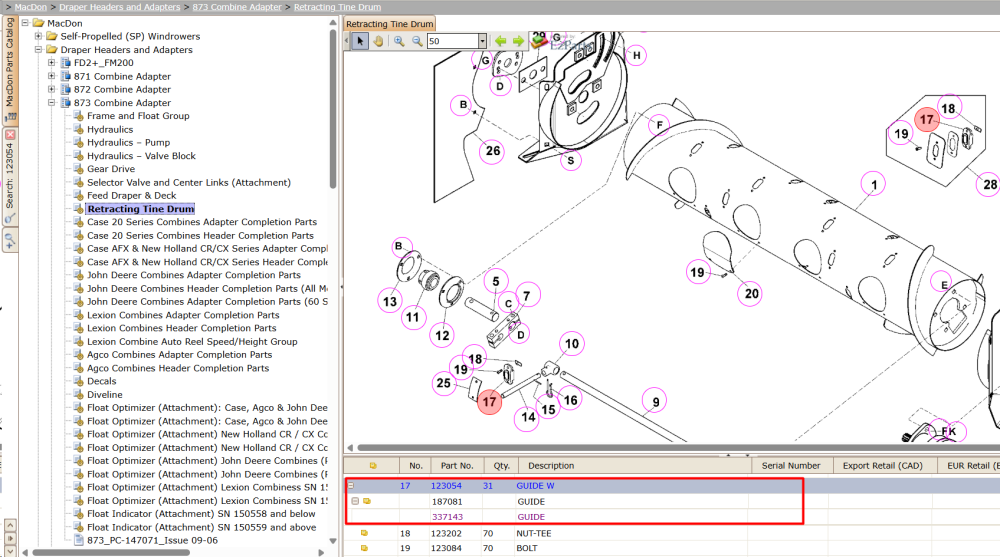The width and height of the screenshot is (1000, 557).
Task: Click part number 123054 link
Action: coord(446,486)
